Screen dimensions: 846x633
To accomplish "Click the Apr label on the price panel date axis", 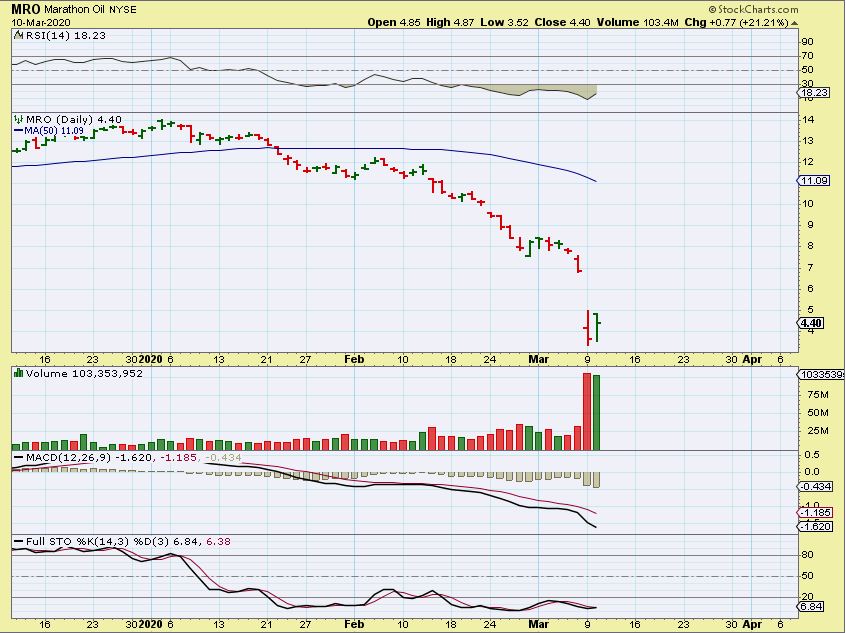I will pos(752,359).
